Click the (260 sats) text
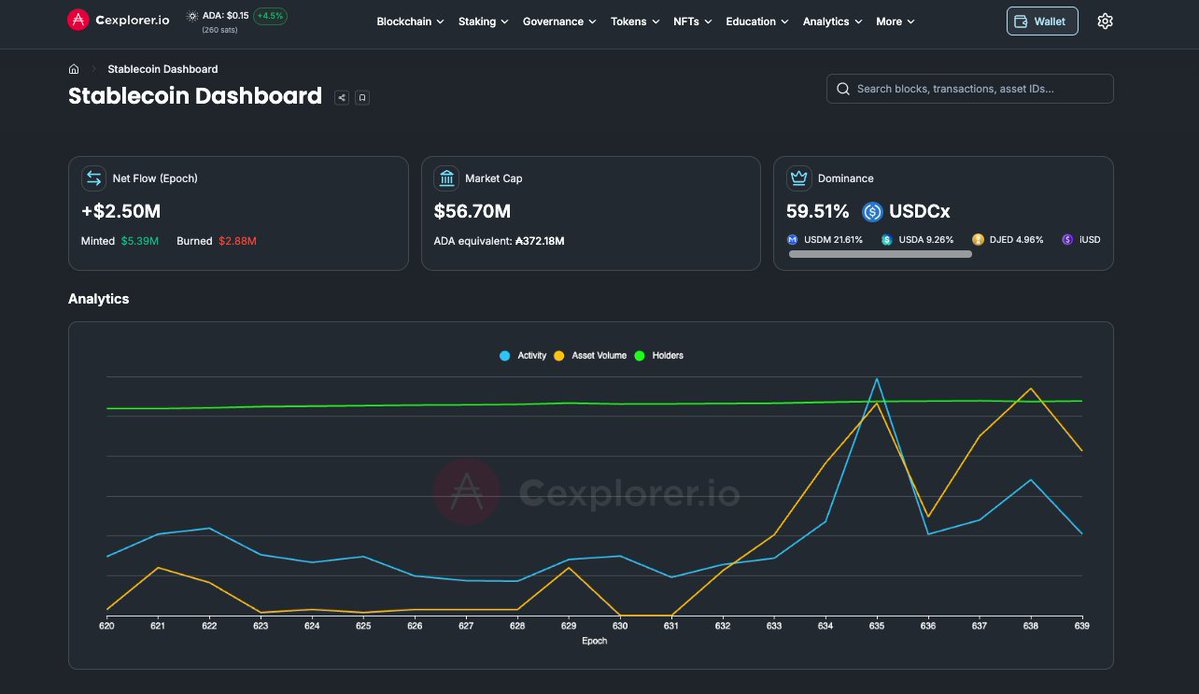The height and width of the screenshot is (694, 1199). tap(219, 30)
